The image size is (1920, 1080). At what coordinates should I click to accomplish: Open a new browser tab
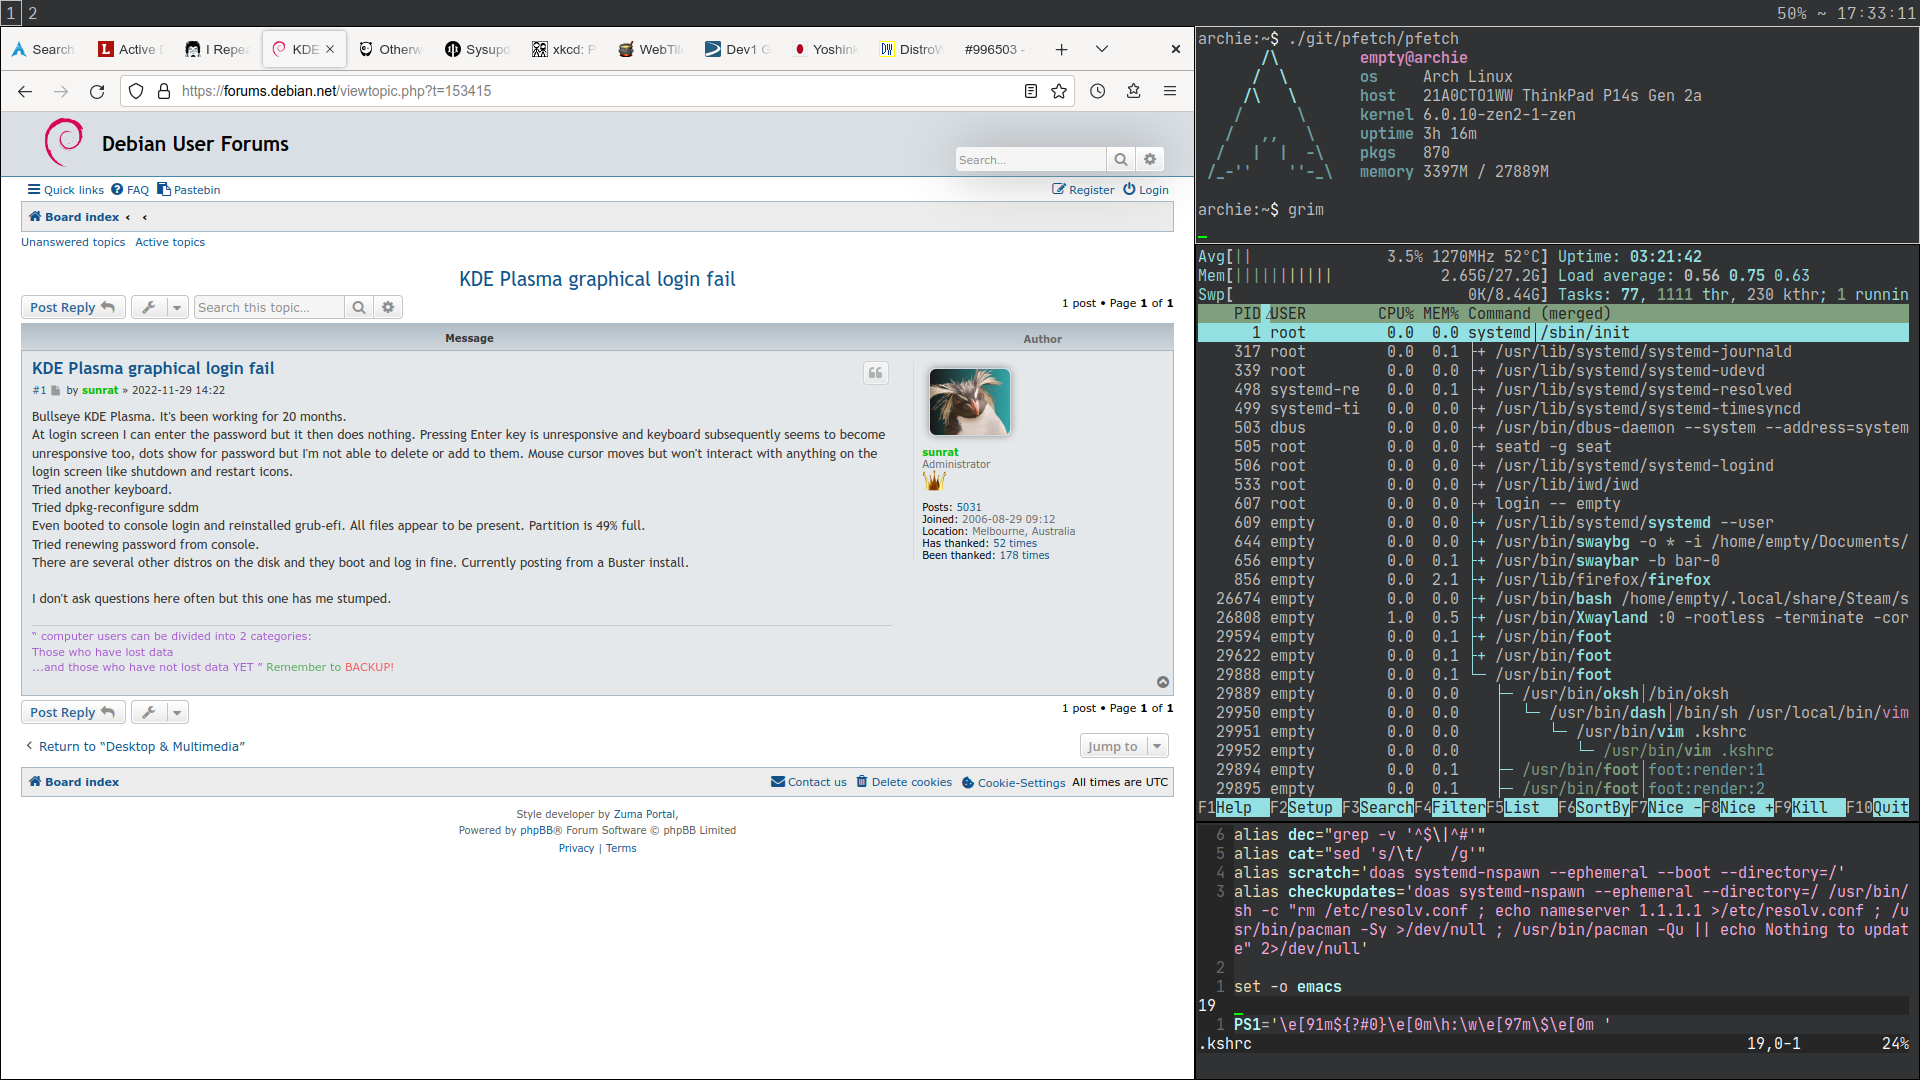point(1061,49)
